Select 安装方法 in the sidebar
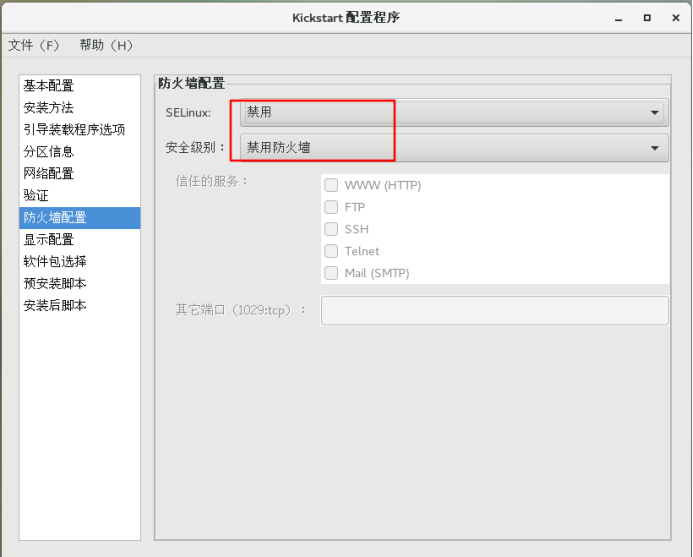The width and height of the screenshot is (693, 557). pos(80,107)
